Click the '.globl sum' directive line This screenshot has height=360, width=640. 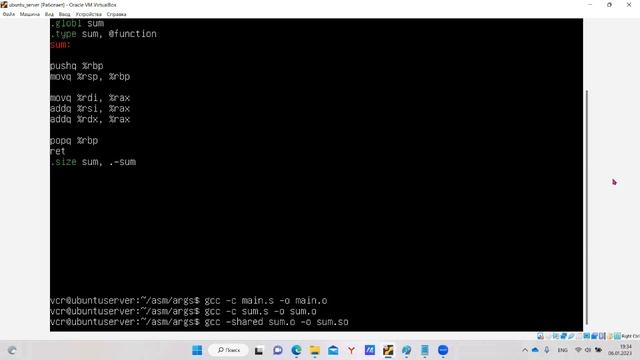coord(77,23)
